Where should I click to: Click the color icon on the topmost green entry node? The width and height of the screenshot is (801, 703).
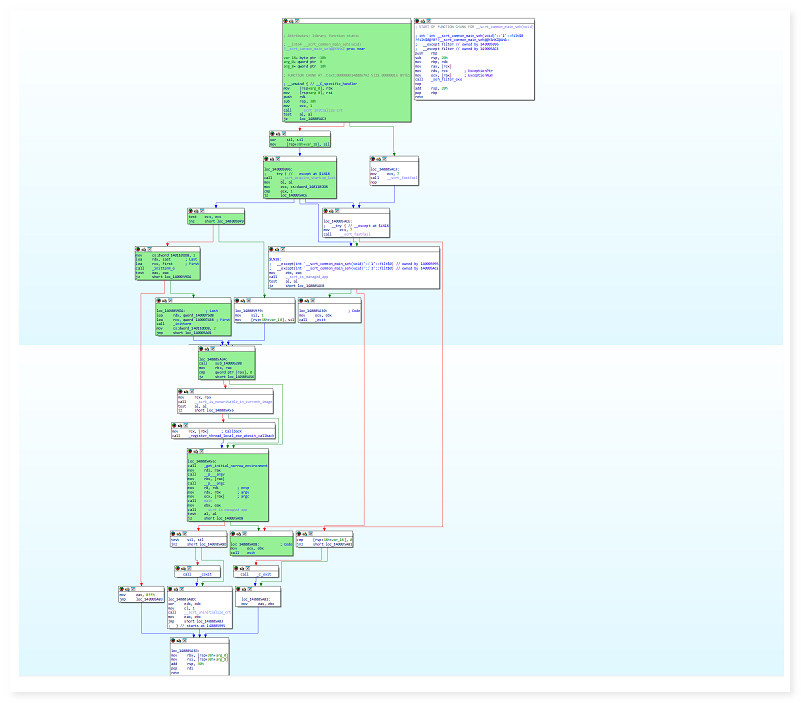(286, 21)
